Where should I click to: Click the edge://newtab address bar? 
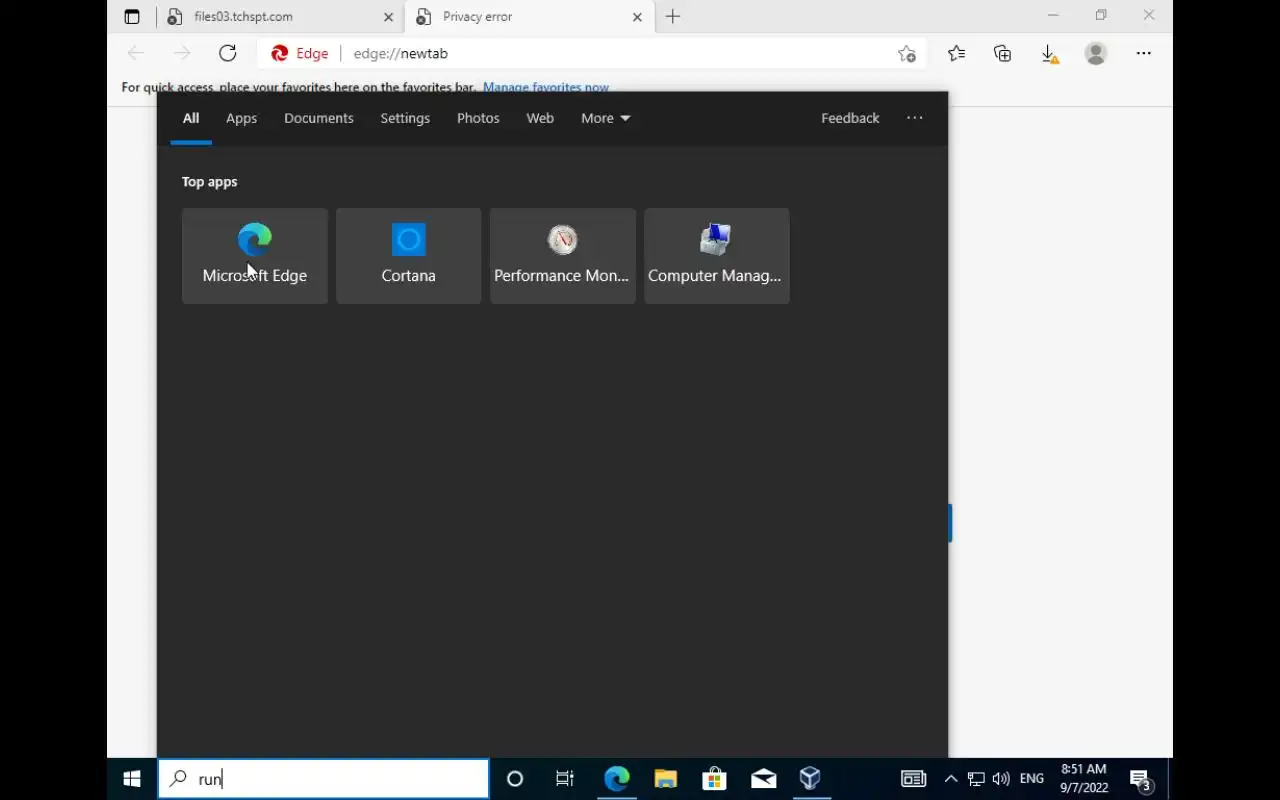pyautogui.click(x=591, y=53)
